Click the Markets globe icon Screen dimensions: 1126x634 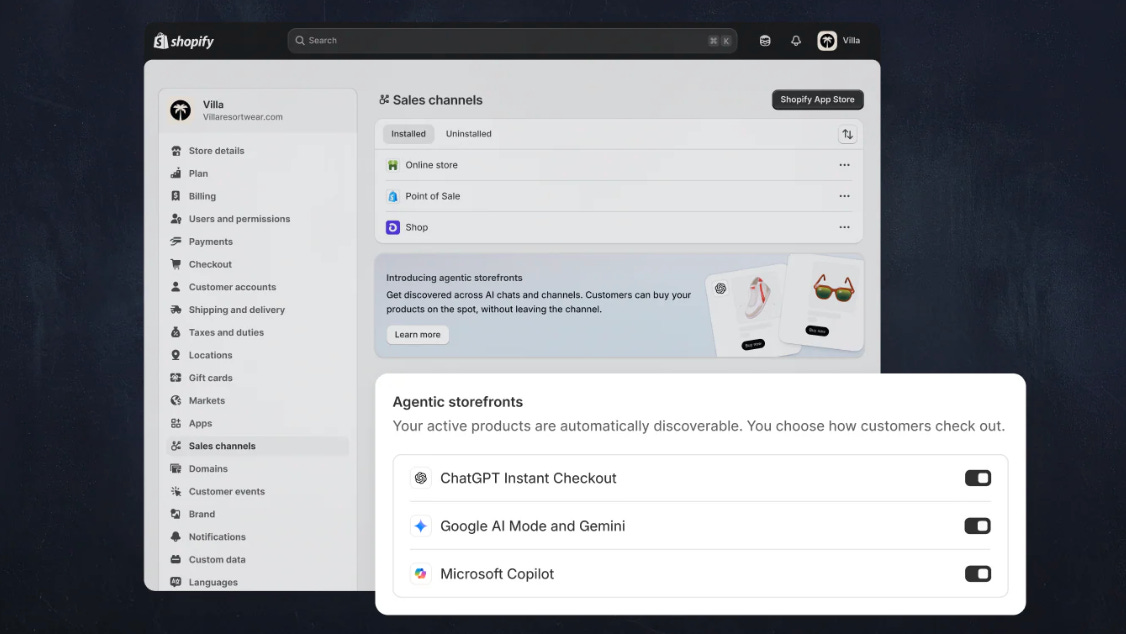point(176,401)
